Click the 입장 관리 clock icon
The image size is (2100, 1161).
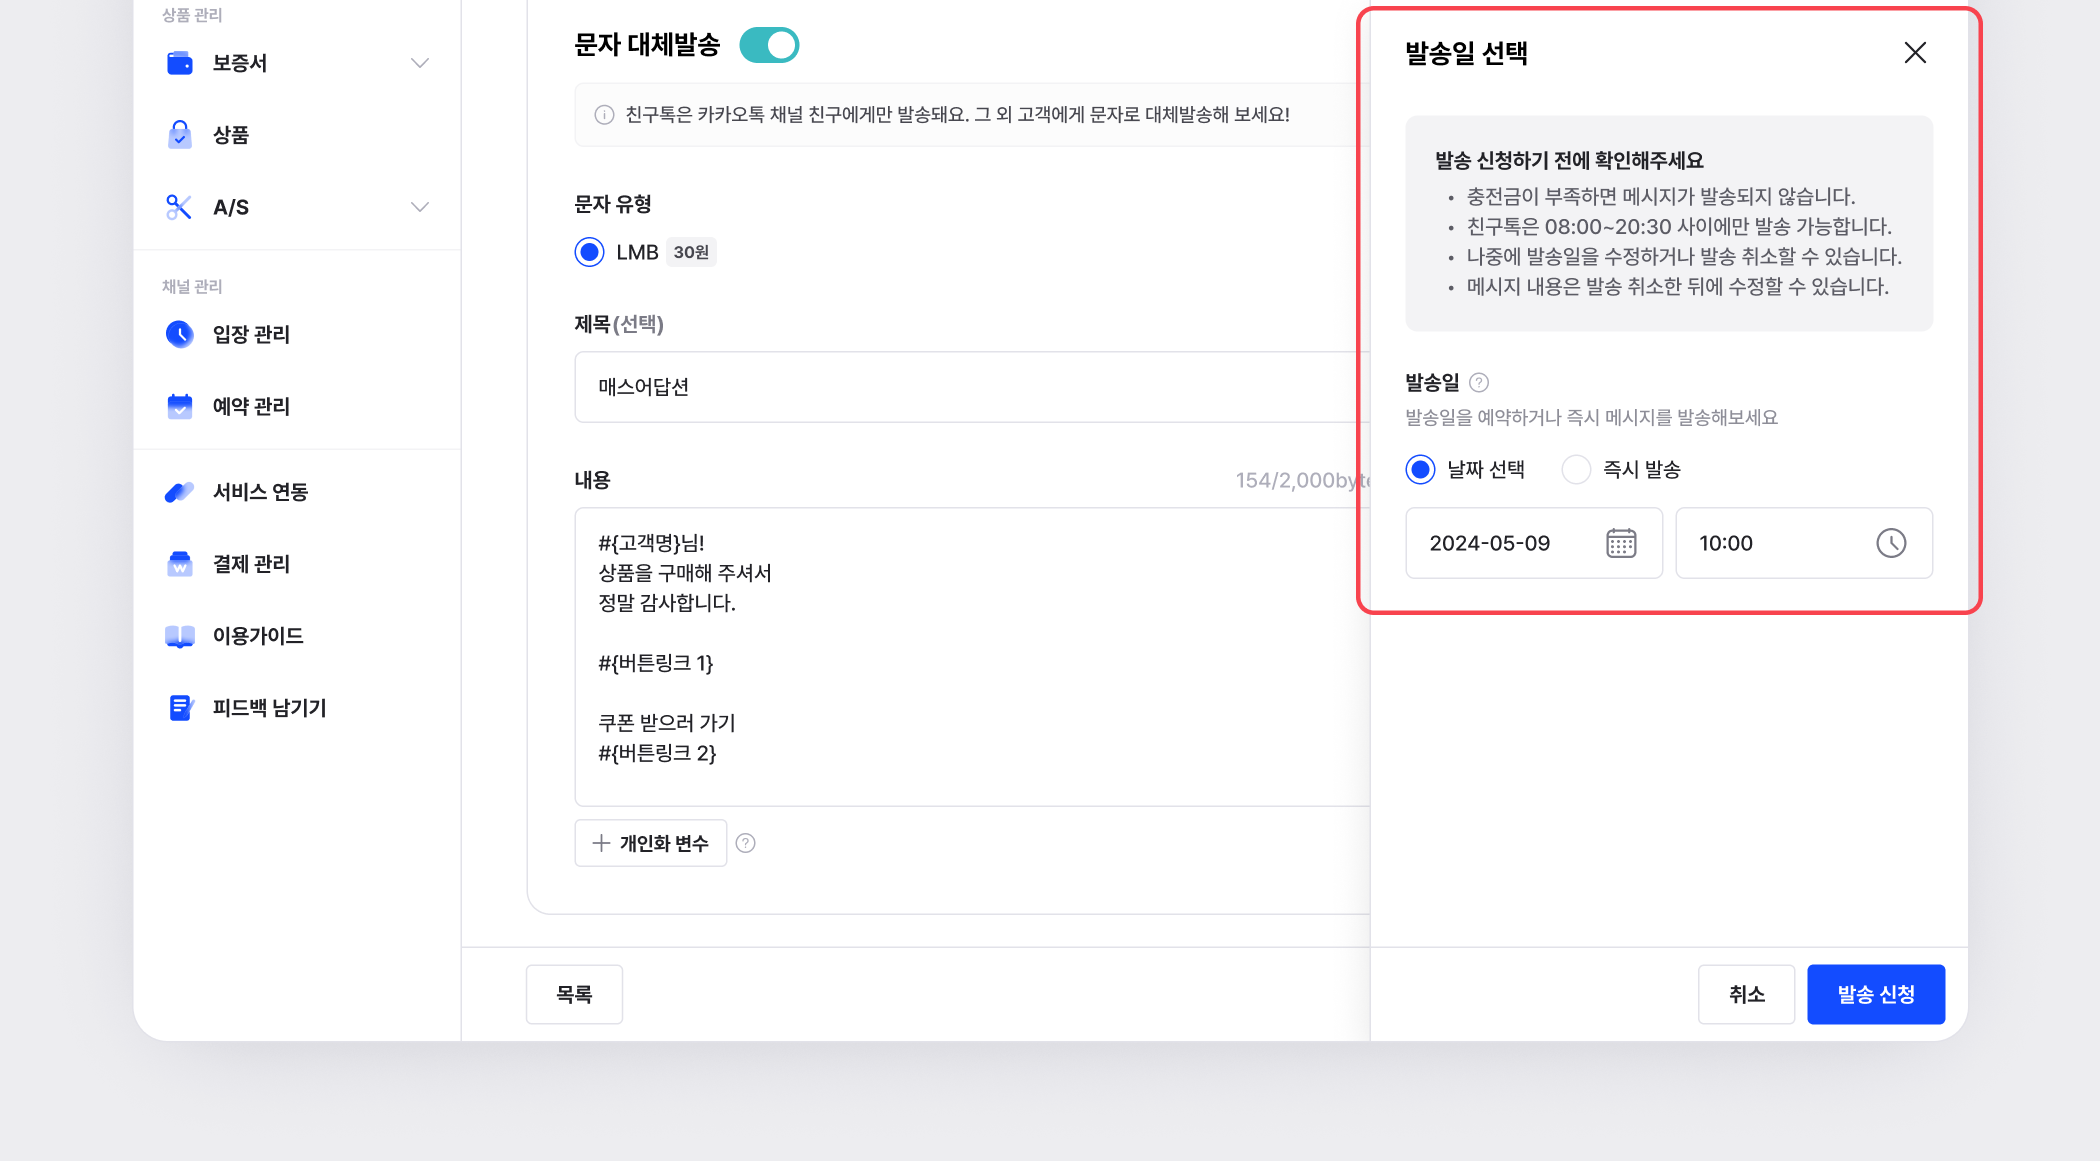click(x=179, y=334)
